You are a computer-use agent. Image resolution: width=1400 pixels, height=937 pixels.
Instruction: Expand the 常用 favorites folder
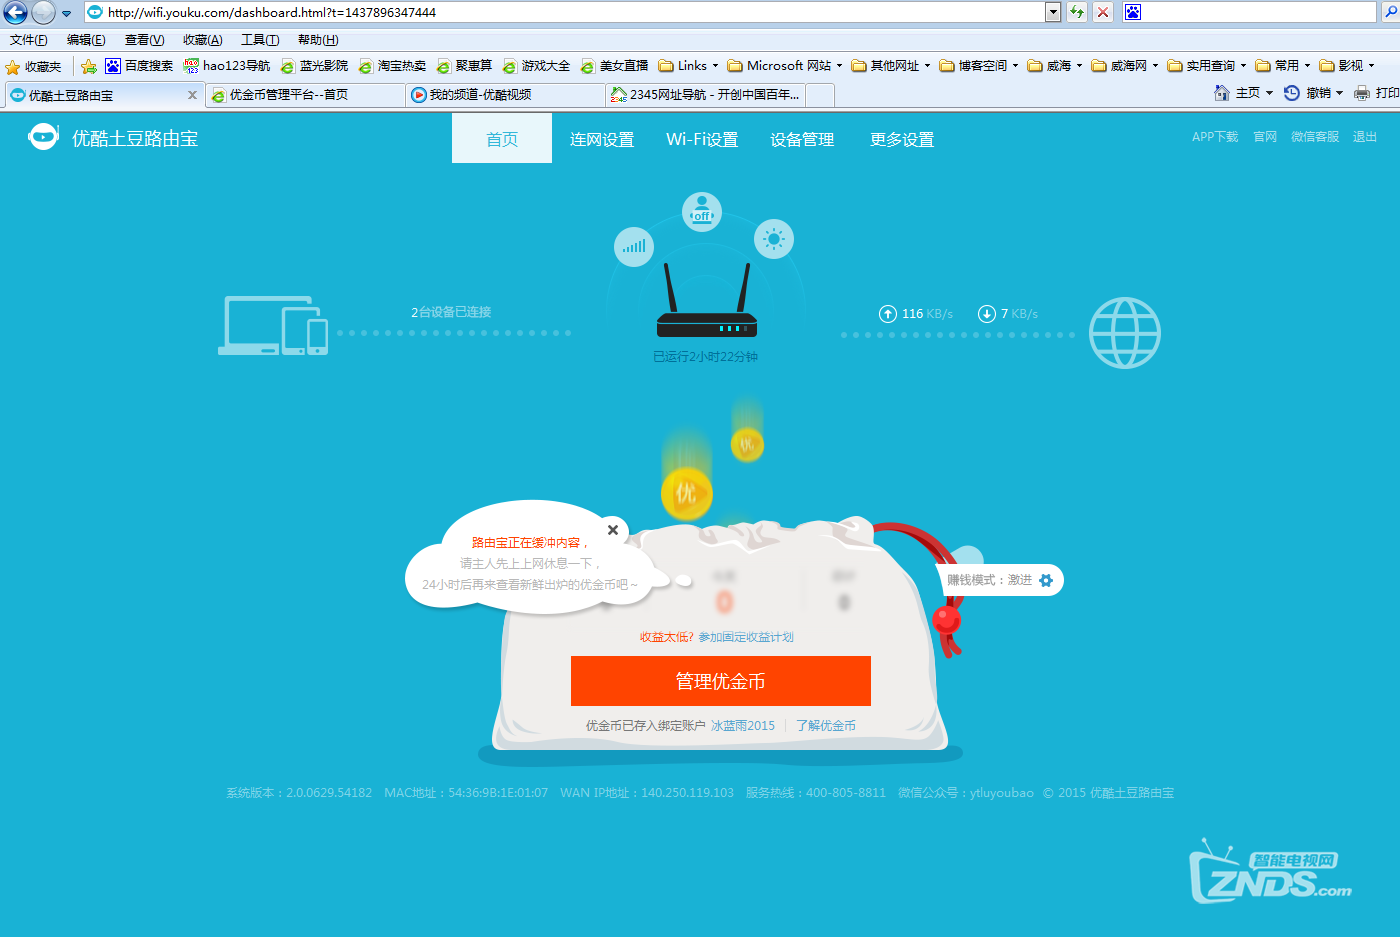pyautogui.click(x=1283, y=66)
